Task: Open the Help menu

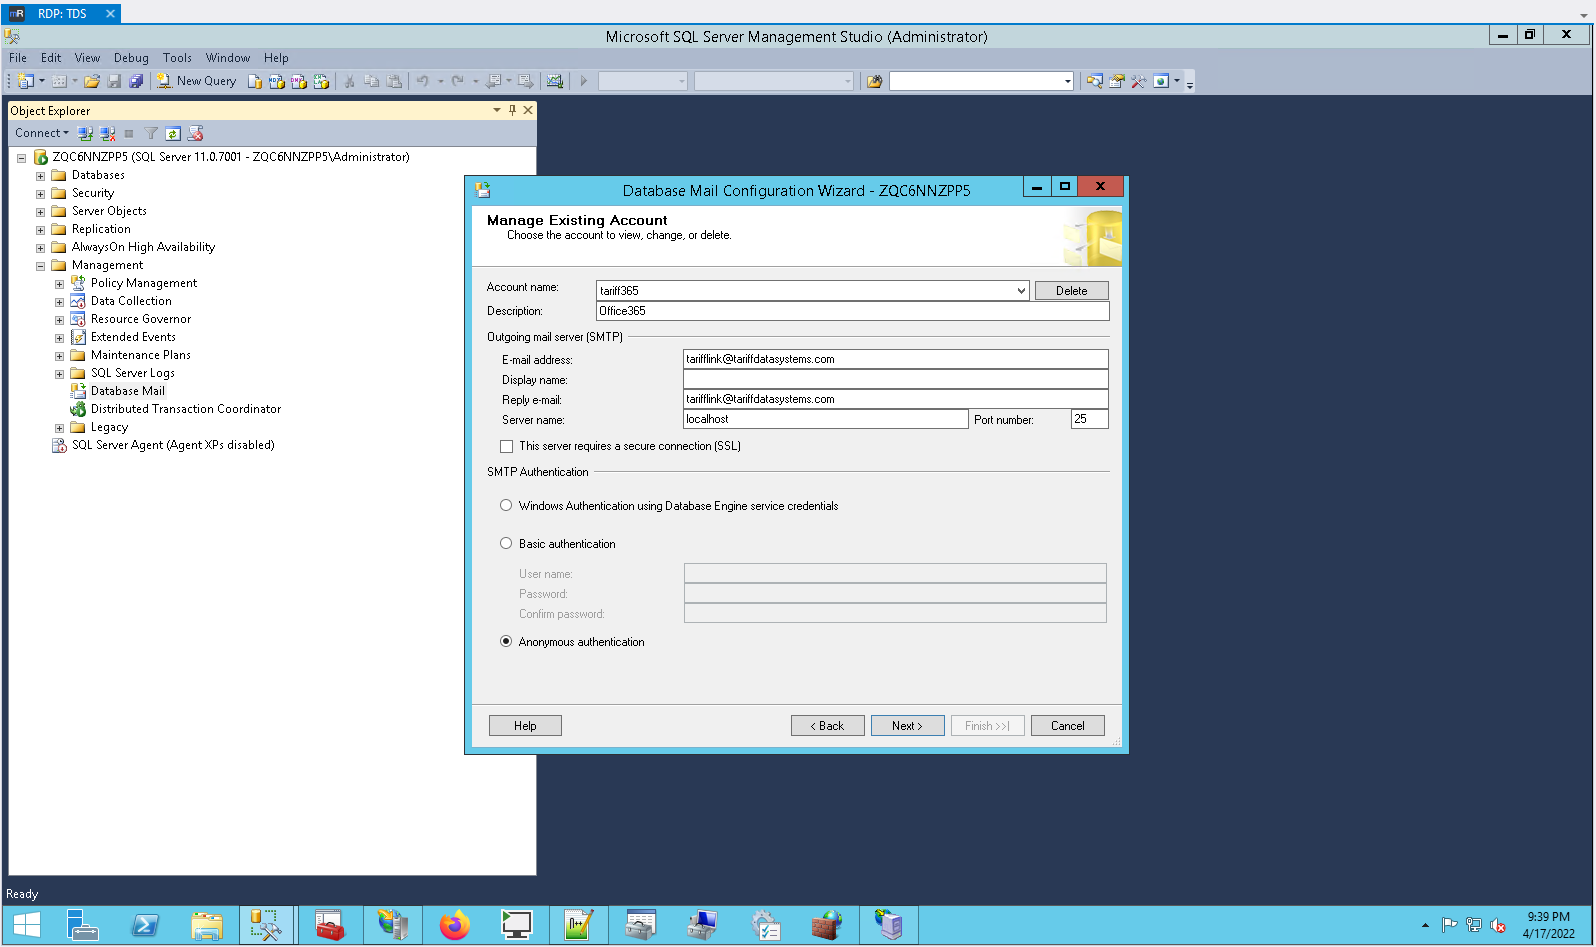Action: coord(276,58)
